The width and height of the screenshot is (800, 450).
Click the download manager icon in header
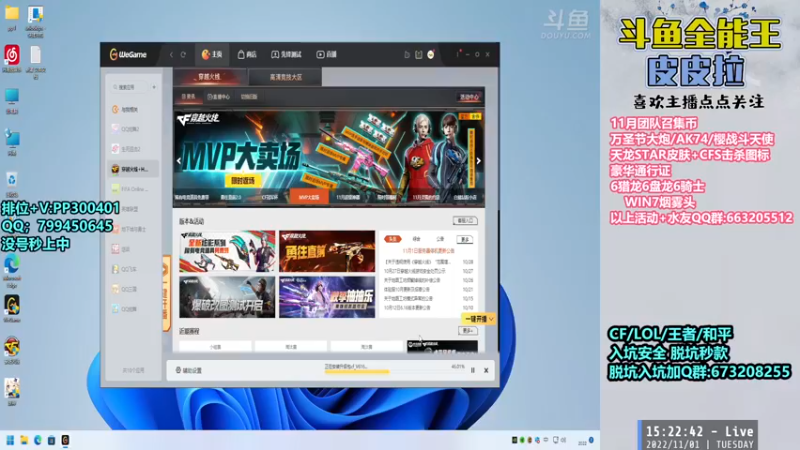pos(407,55)
